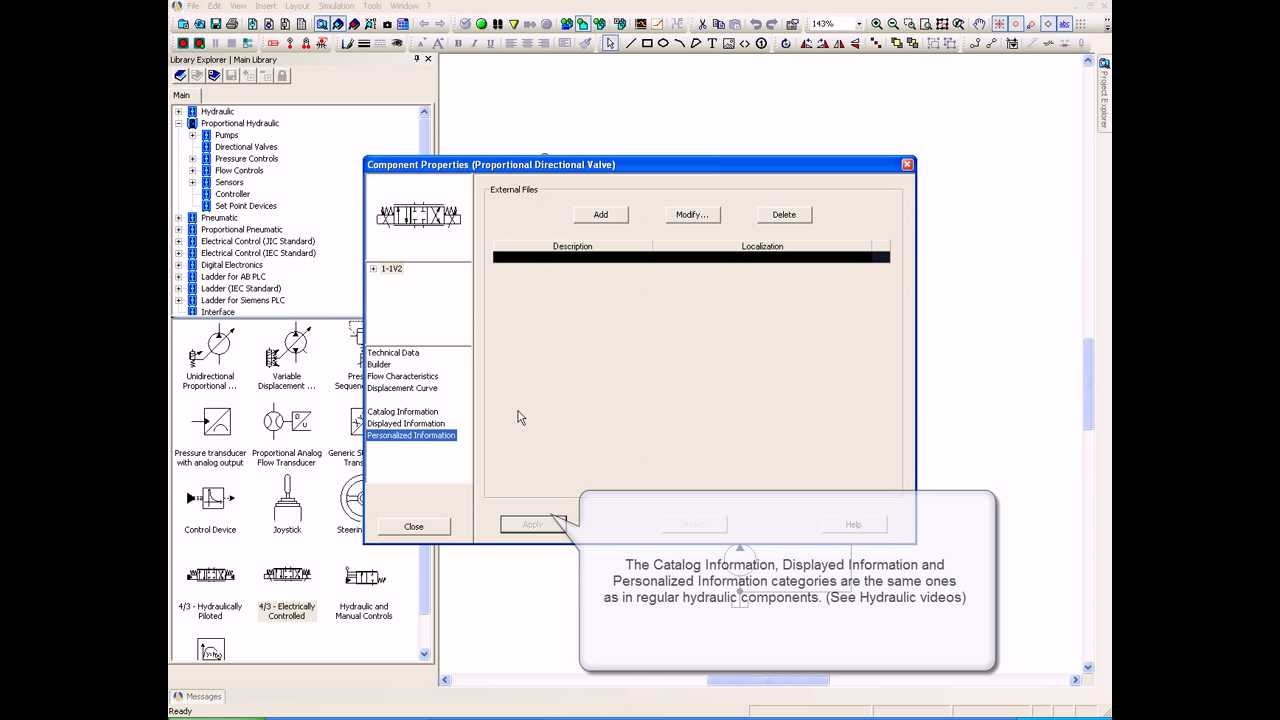
Task: Expand the Pumps tree node
Action: click(x=193, y=135)
